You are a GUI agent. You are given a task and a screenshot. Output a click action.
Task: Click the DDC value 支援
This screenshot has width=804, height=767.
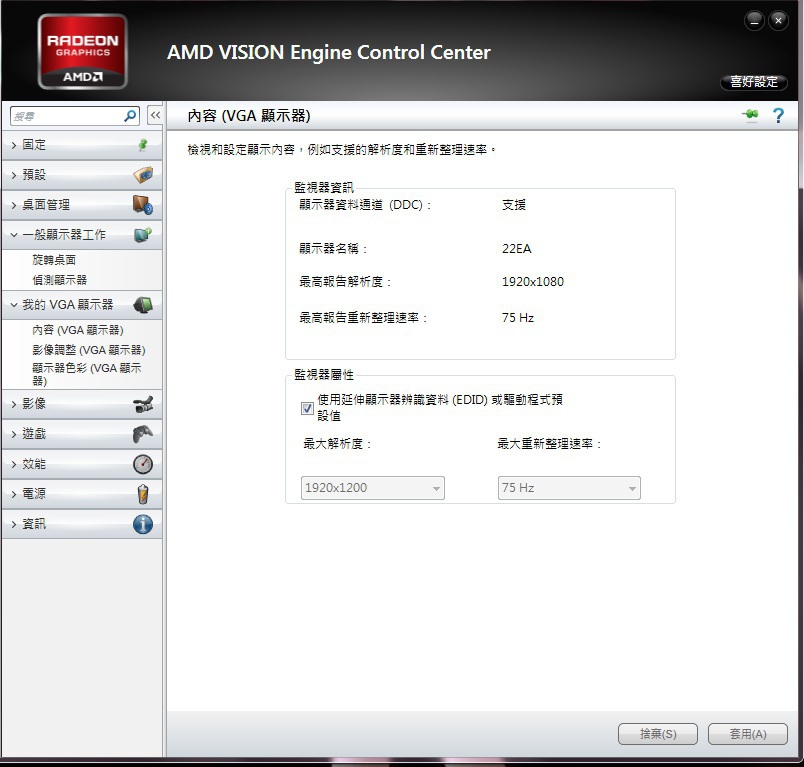(514, 205)
